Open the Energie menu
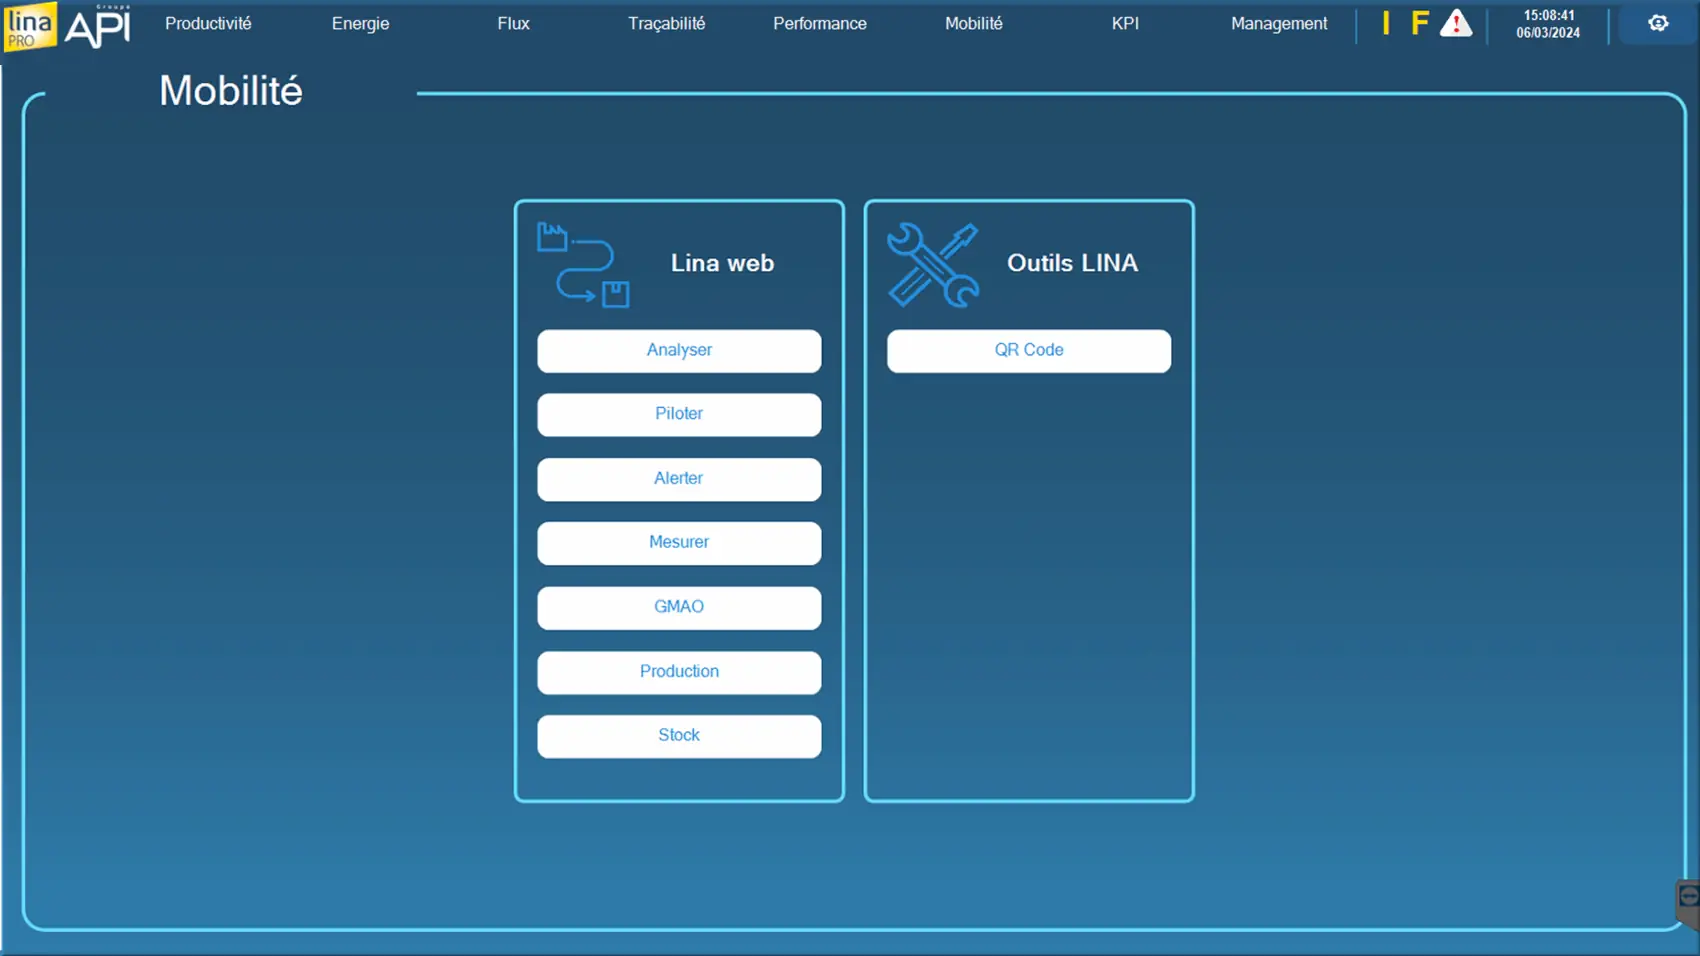 (360, 23)
